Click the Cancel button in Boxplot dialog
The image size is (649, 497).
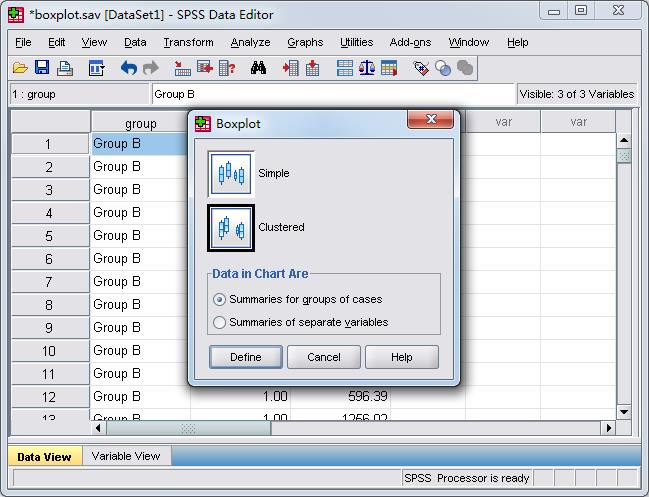point(324,357)
